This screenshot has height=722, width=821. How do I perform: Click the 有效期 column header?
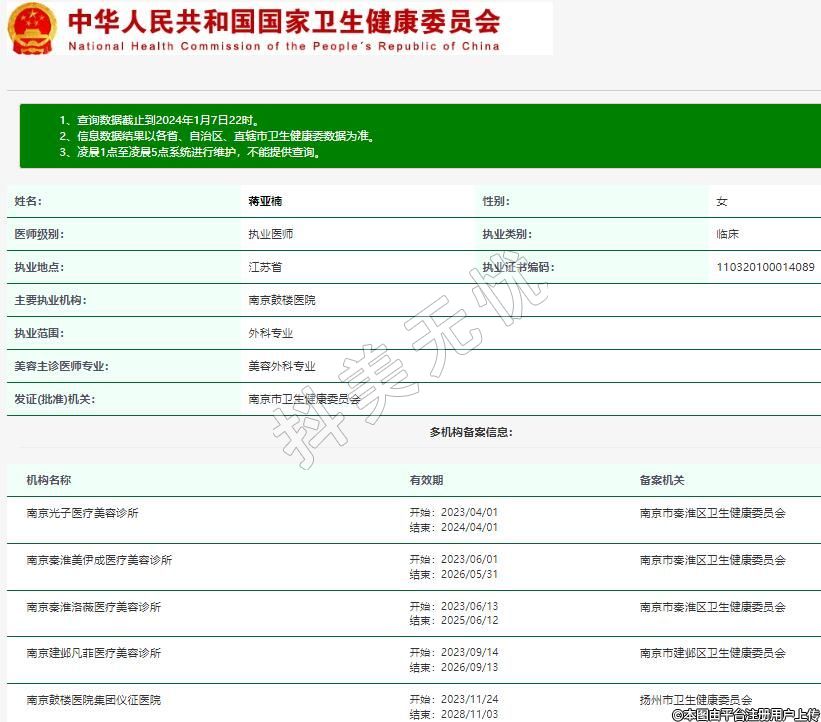coord(426,480)
